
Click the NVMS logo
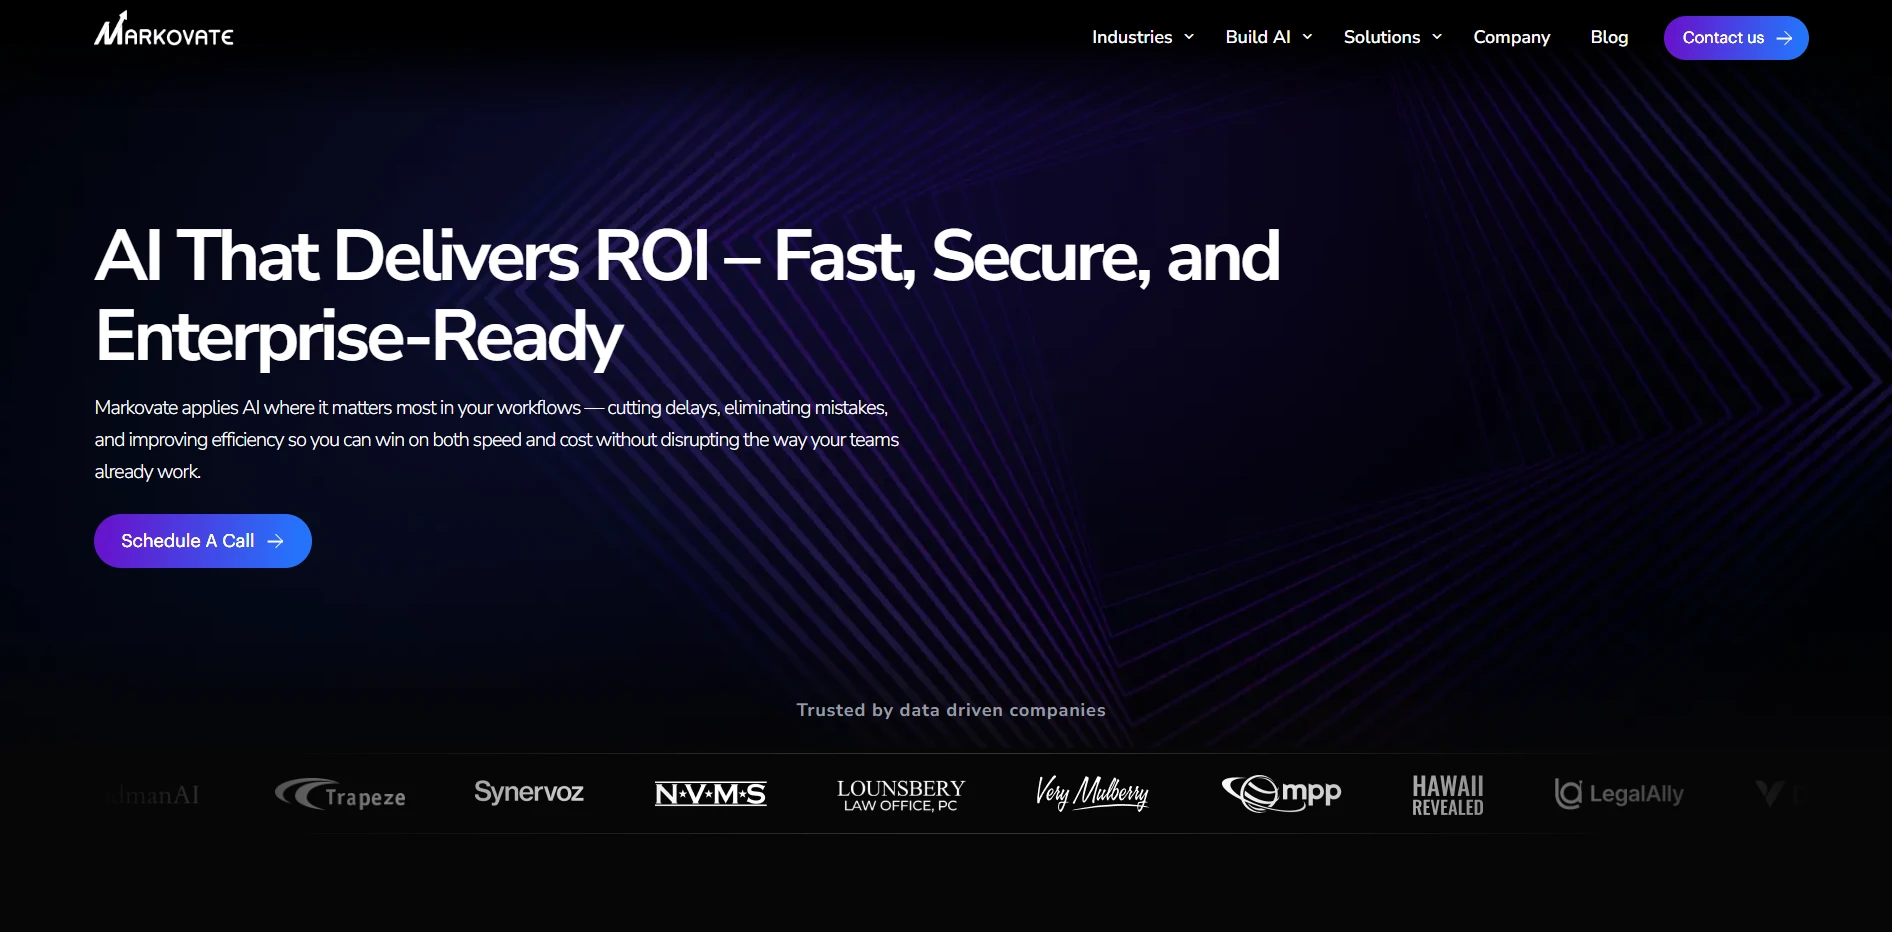coord(710,794)
